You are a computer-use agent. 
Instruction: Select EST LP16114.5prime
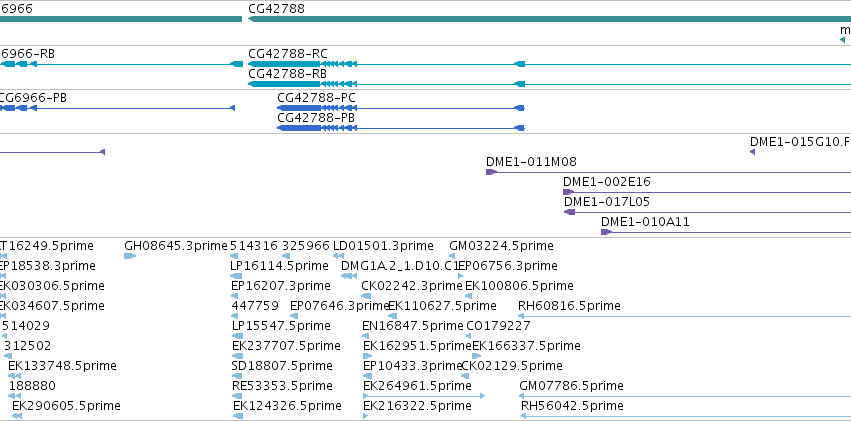tap(280, 266)
